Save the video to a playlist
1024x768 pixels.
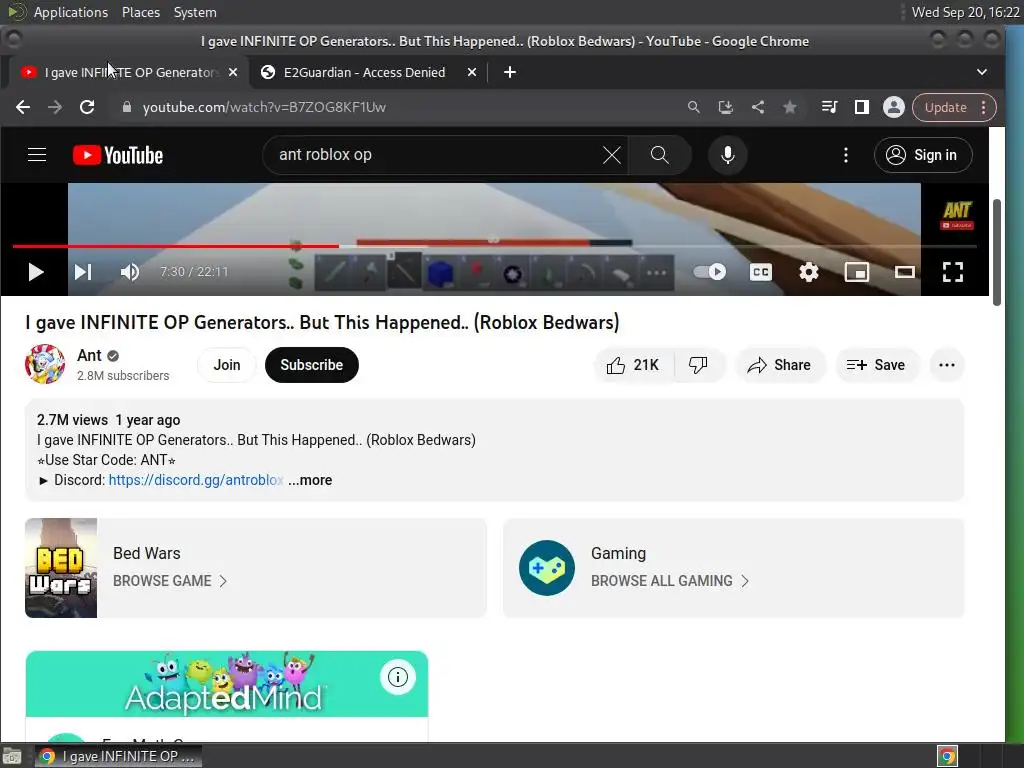pyautogui.click(x=876, y=365)
